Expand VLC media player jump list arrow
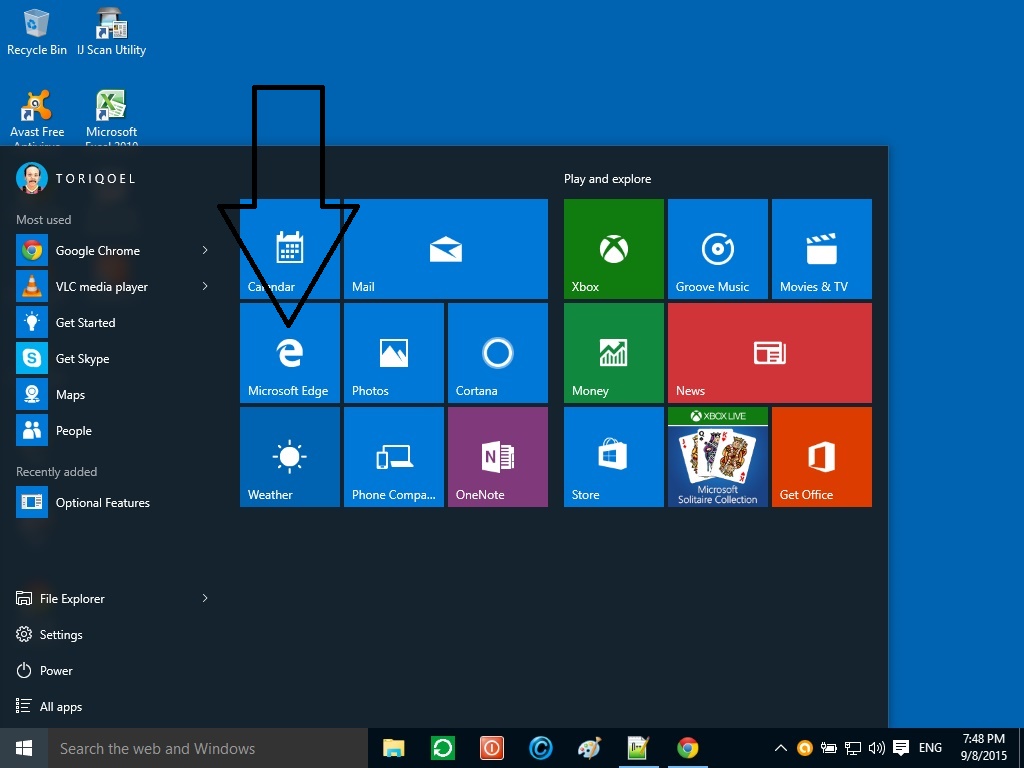Image resolution: width=1024 pixels, height=768 pixels. click(x=205, y=286)
